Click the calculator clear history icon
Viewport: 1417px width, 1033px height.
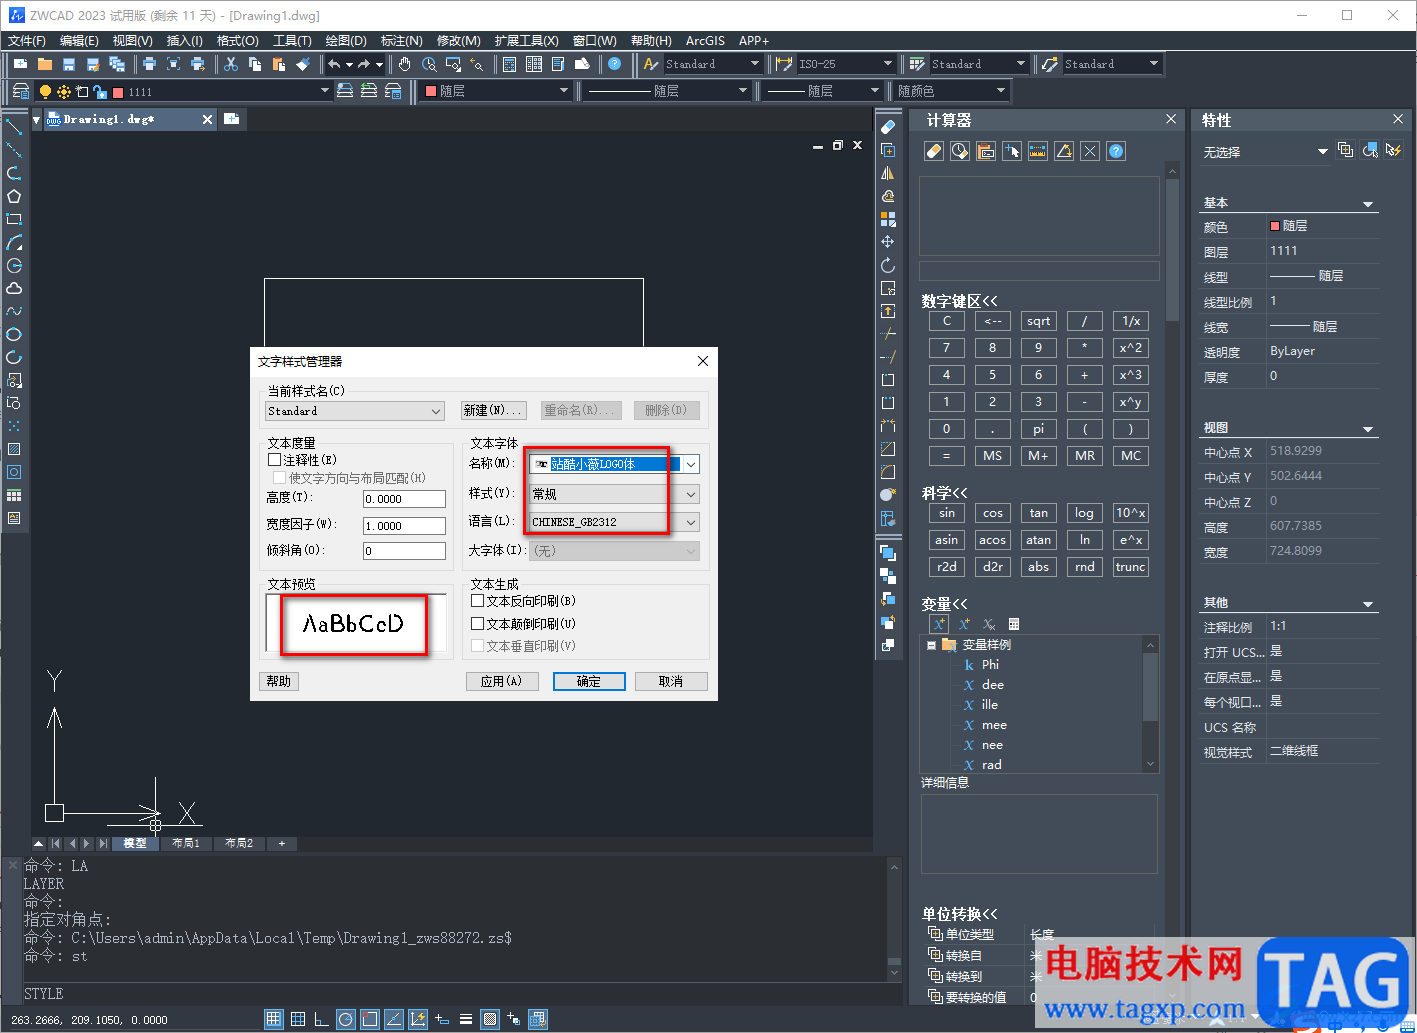(x=959, y=151)
